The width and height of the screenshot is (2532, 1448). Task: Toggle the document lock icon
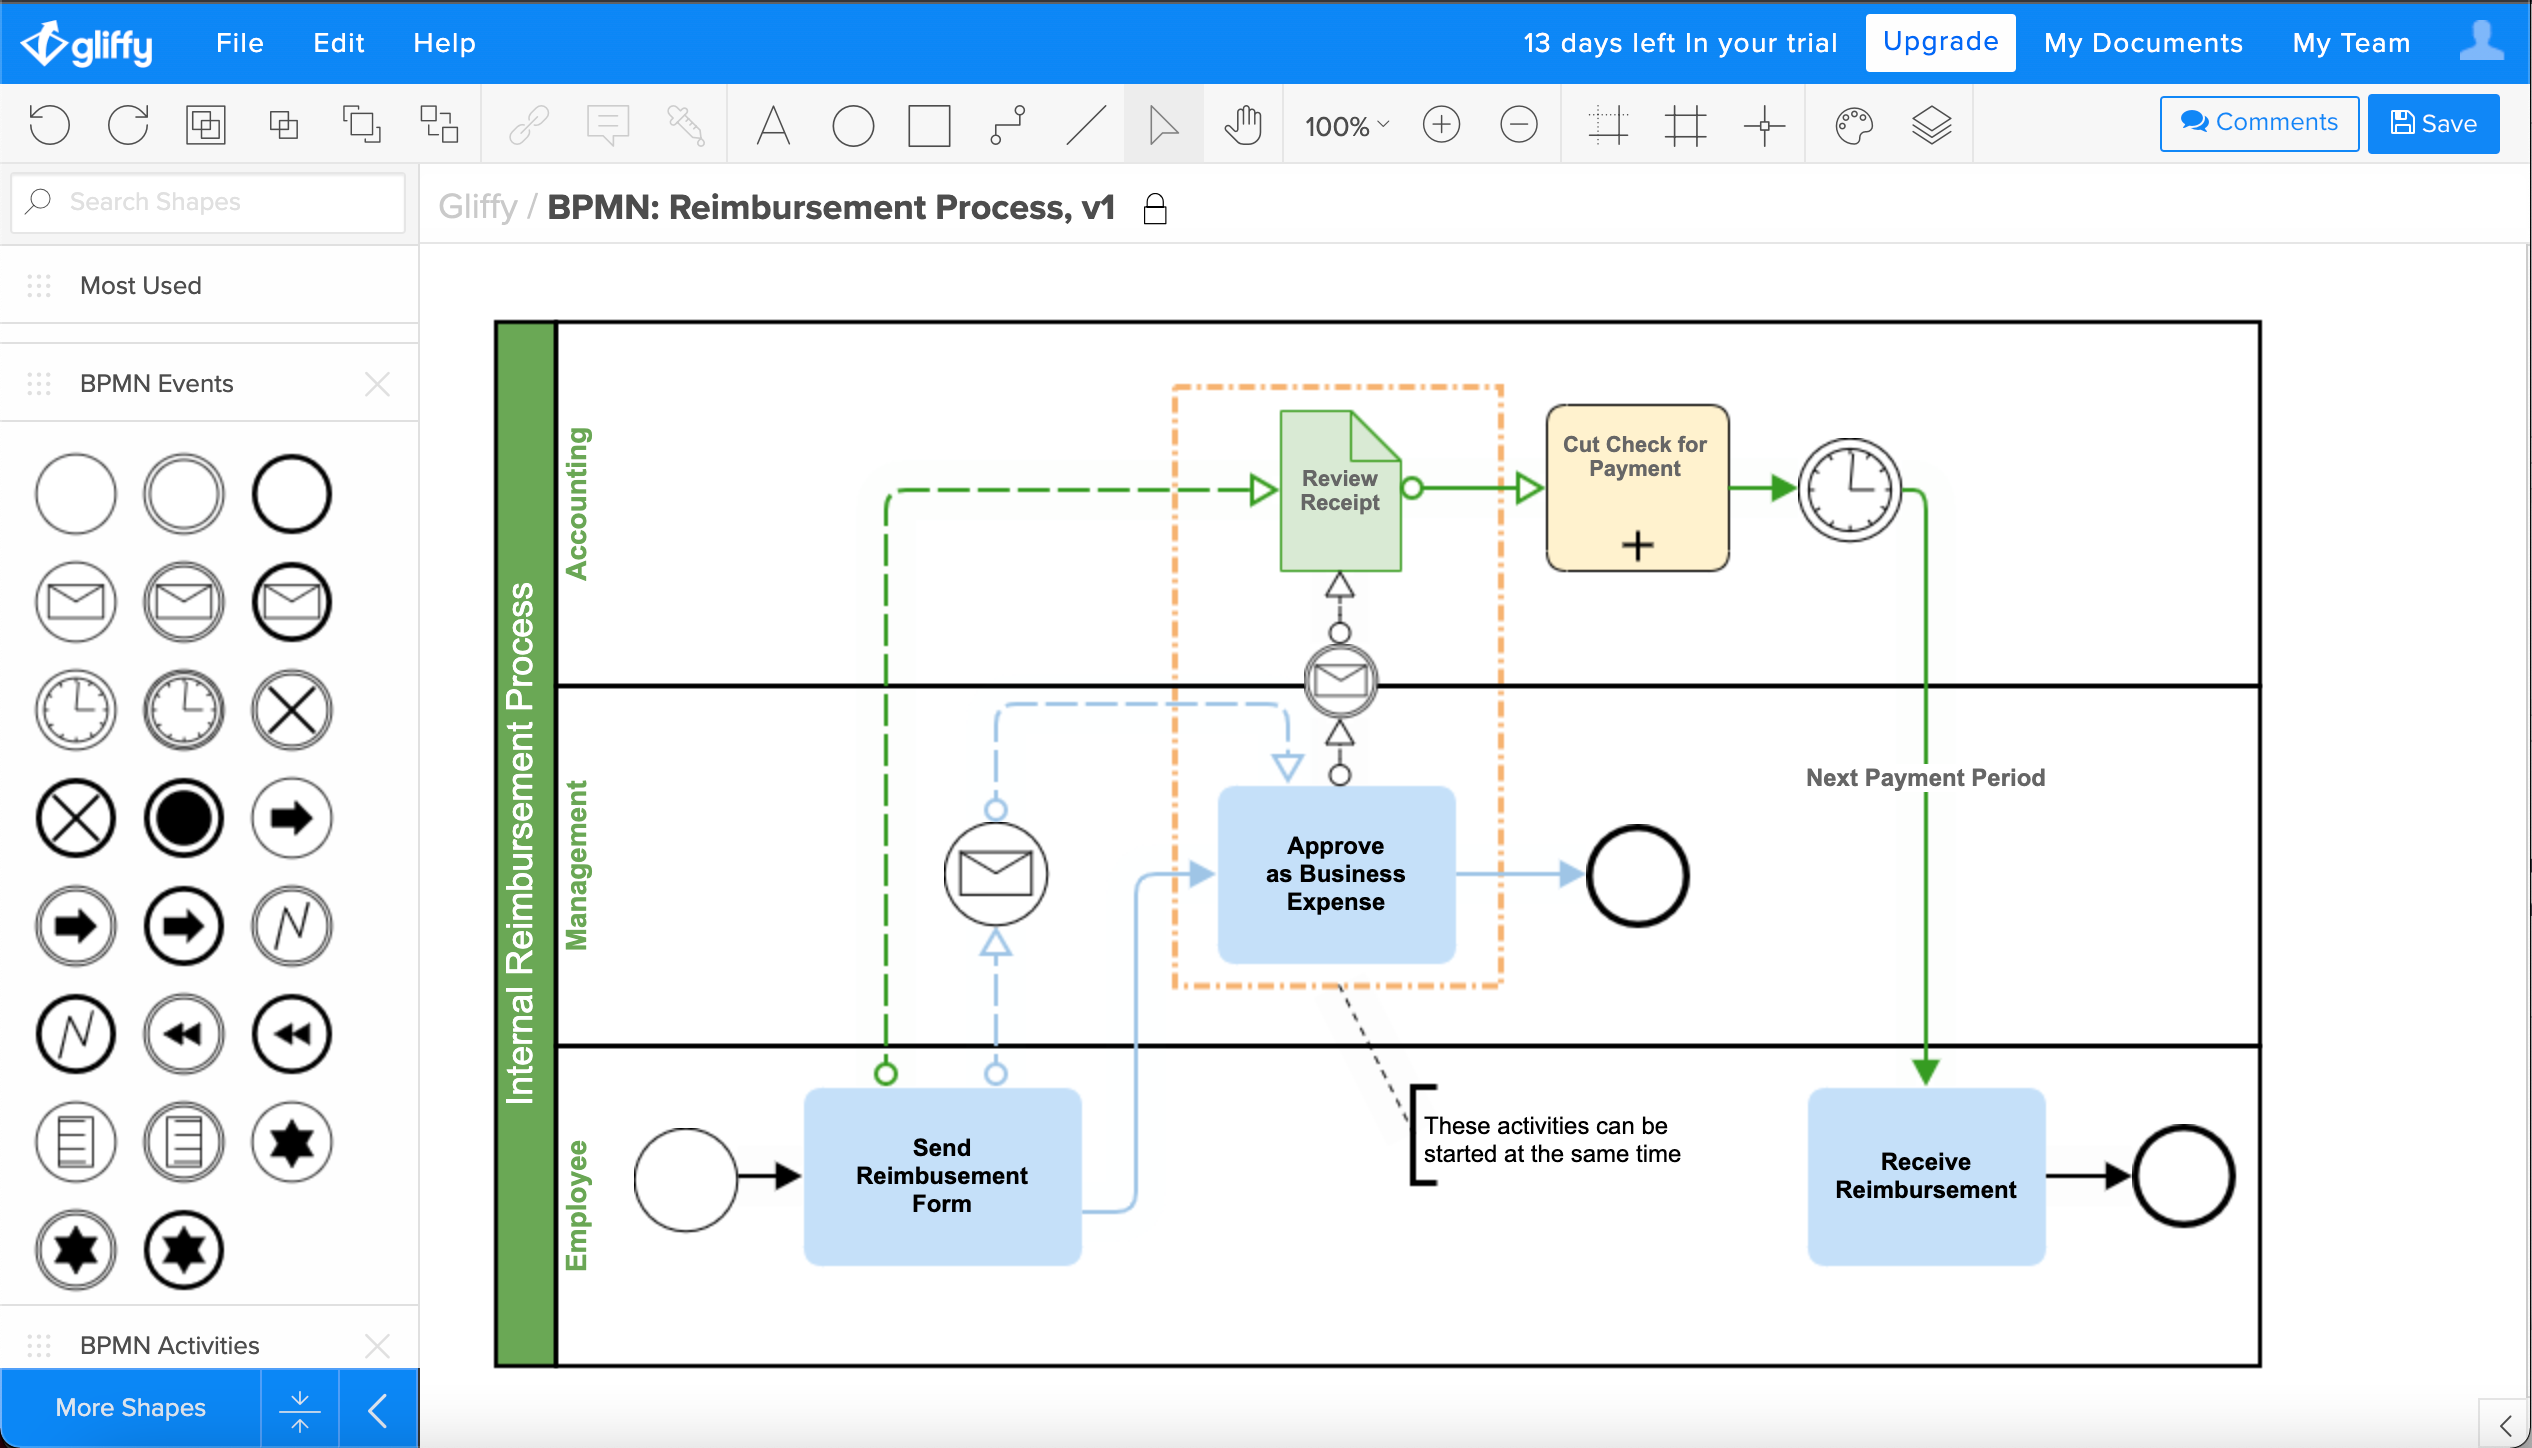(x=1155, y=208)
